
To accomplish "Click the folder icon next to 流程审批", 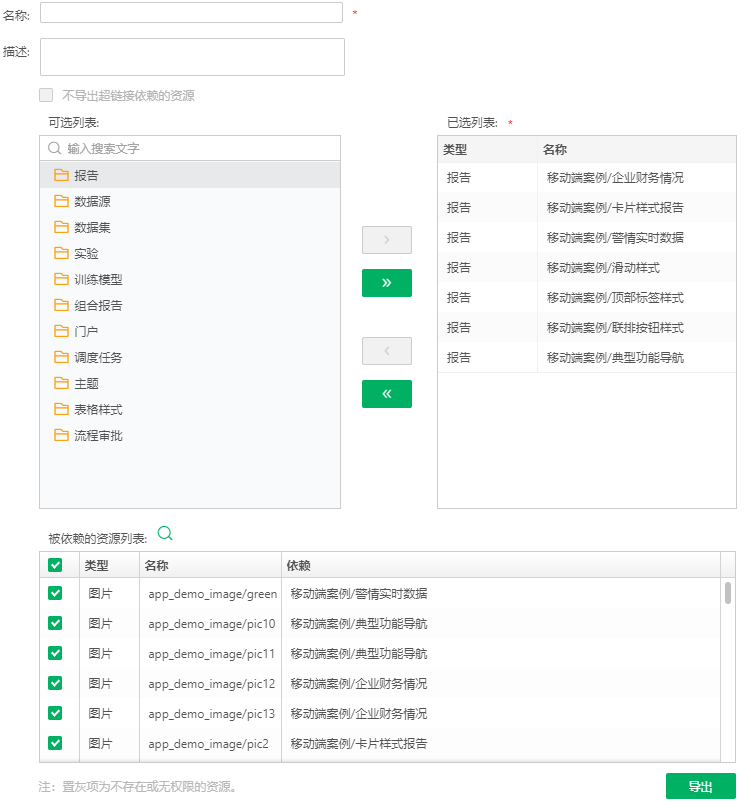I will point(61,435).
